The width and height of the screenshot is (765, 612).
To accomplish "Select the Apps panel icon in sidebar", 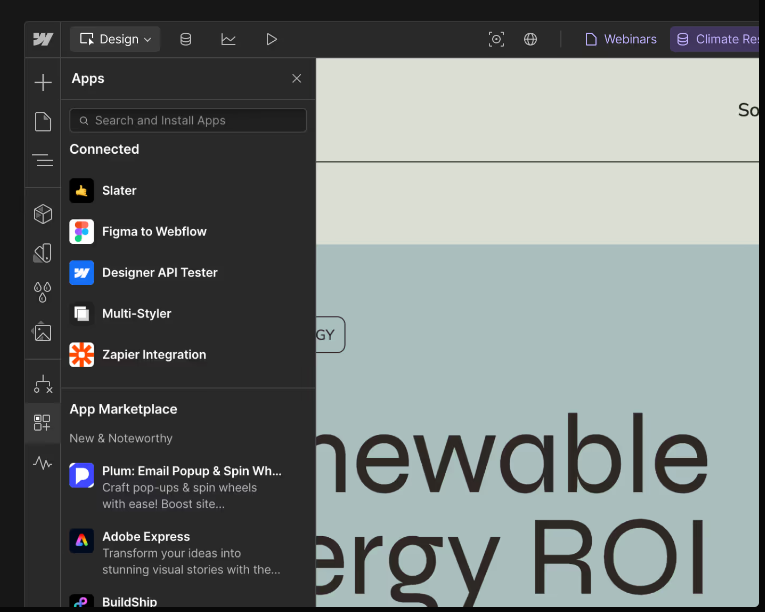I will point(42,423).
